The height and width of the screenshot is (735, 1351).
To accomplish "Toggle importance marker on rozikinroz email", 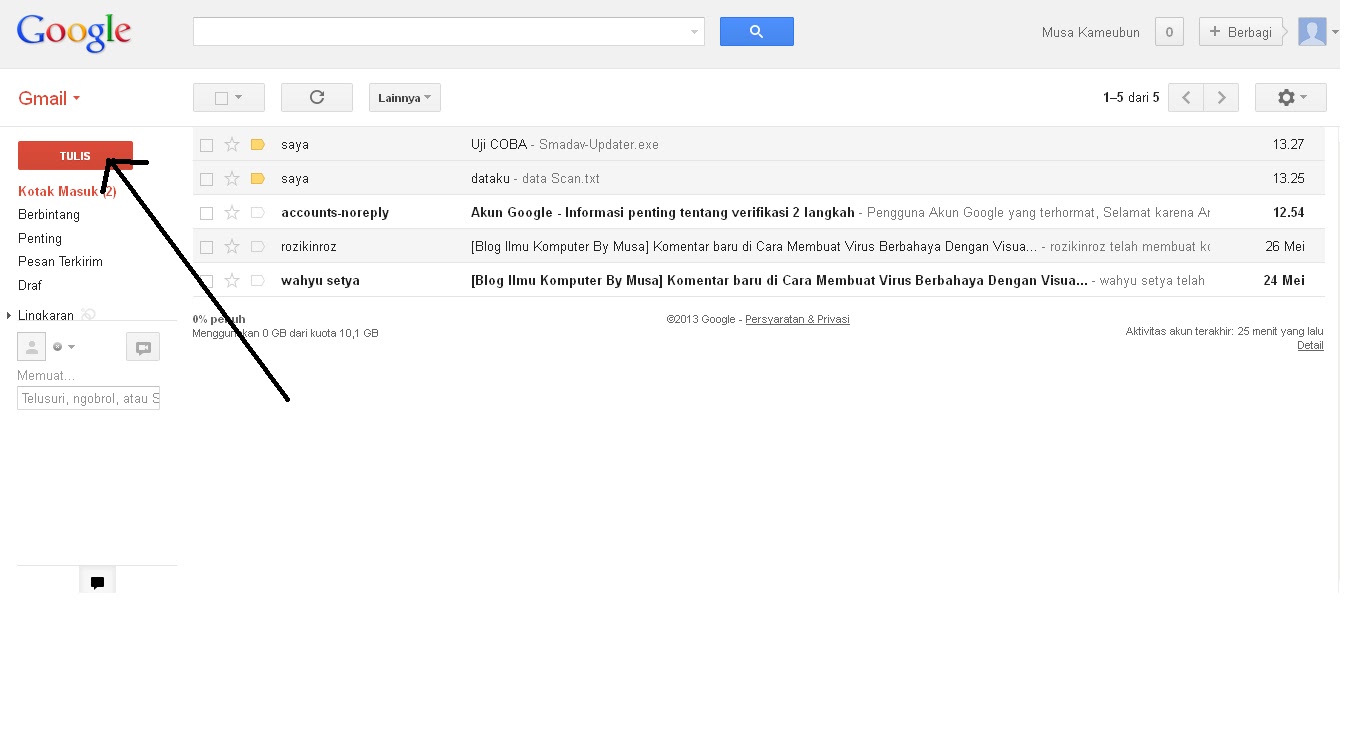I will click(x=257, y=246).
